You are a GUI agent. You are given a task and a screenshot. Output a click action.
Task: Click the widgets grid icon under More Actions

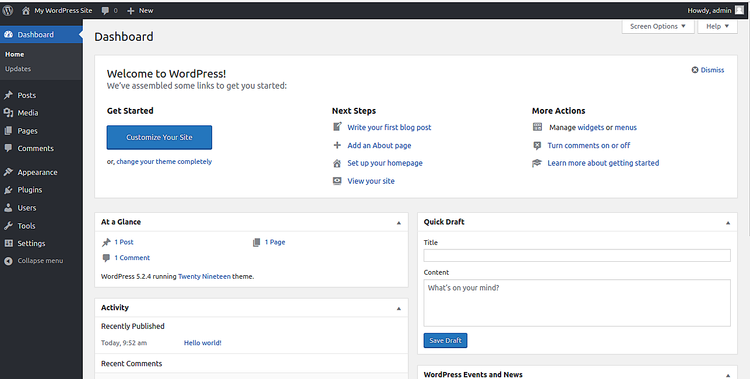tap(537, 127)
